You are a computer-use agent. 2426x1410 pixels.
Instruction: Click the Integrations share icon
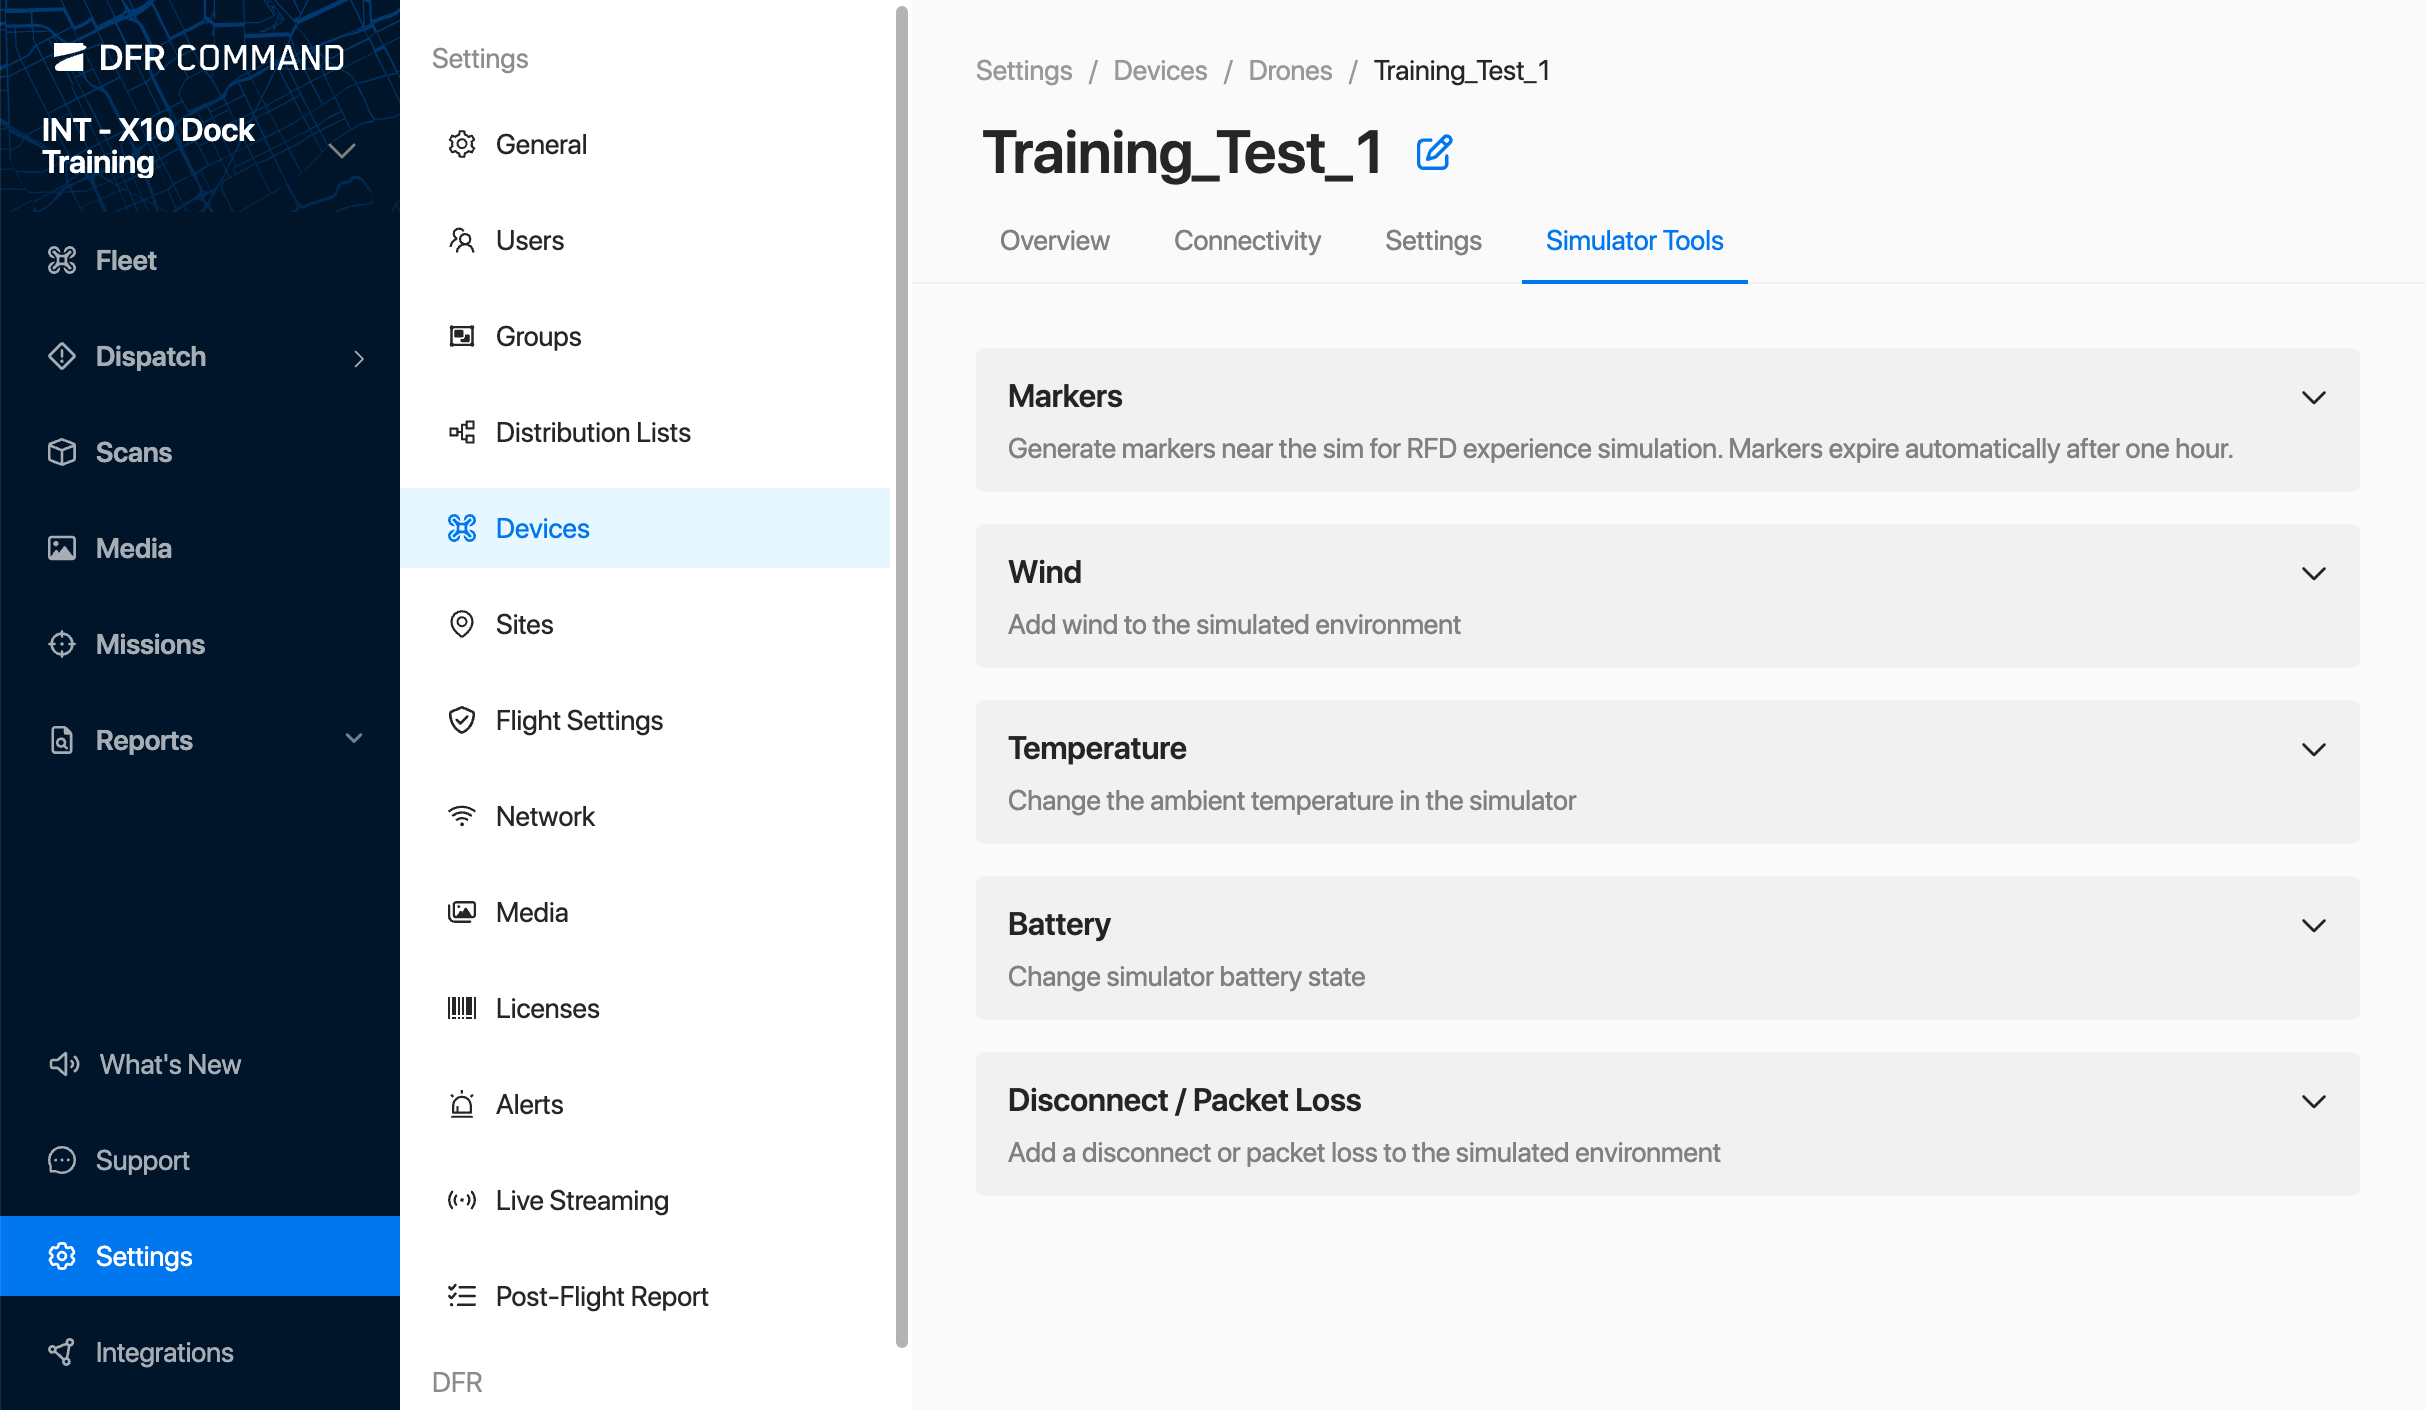62,1352
